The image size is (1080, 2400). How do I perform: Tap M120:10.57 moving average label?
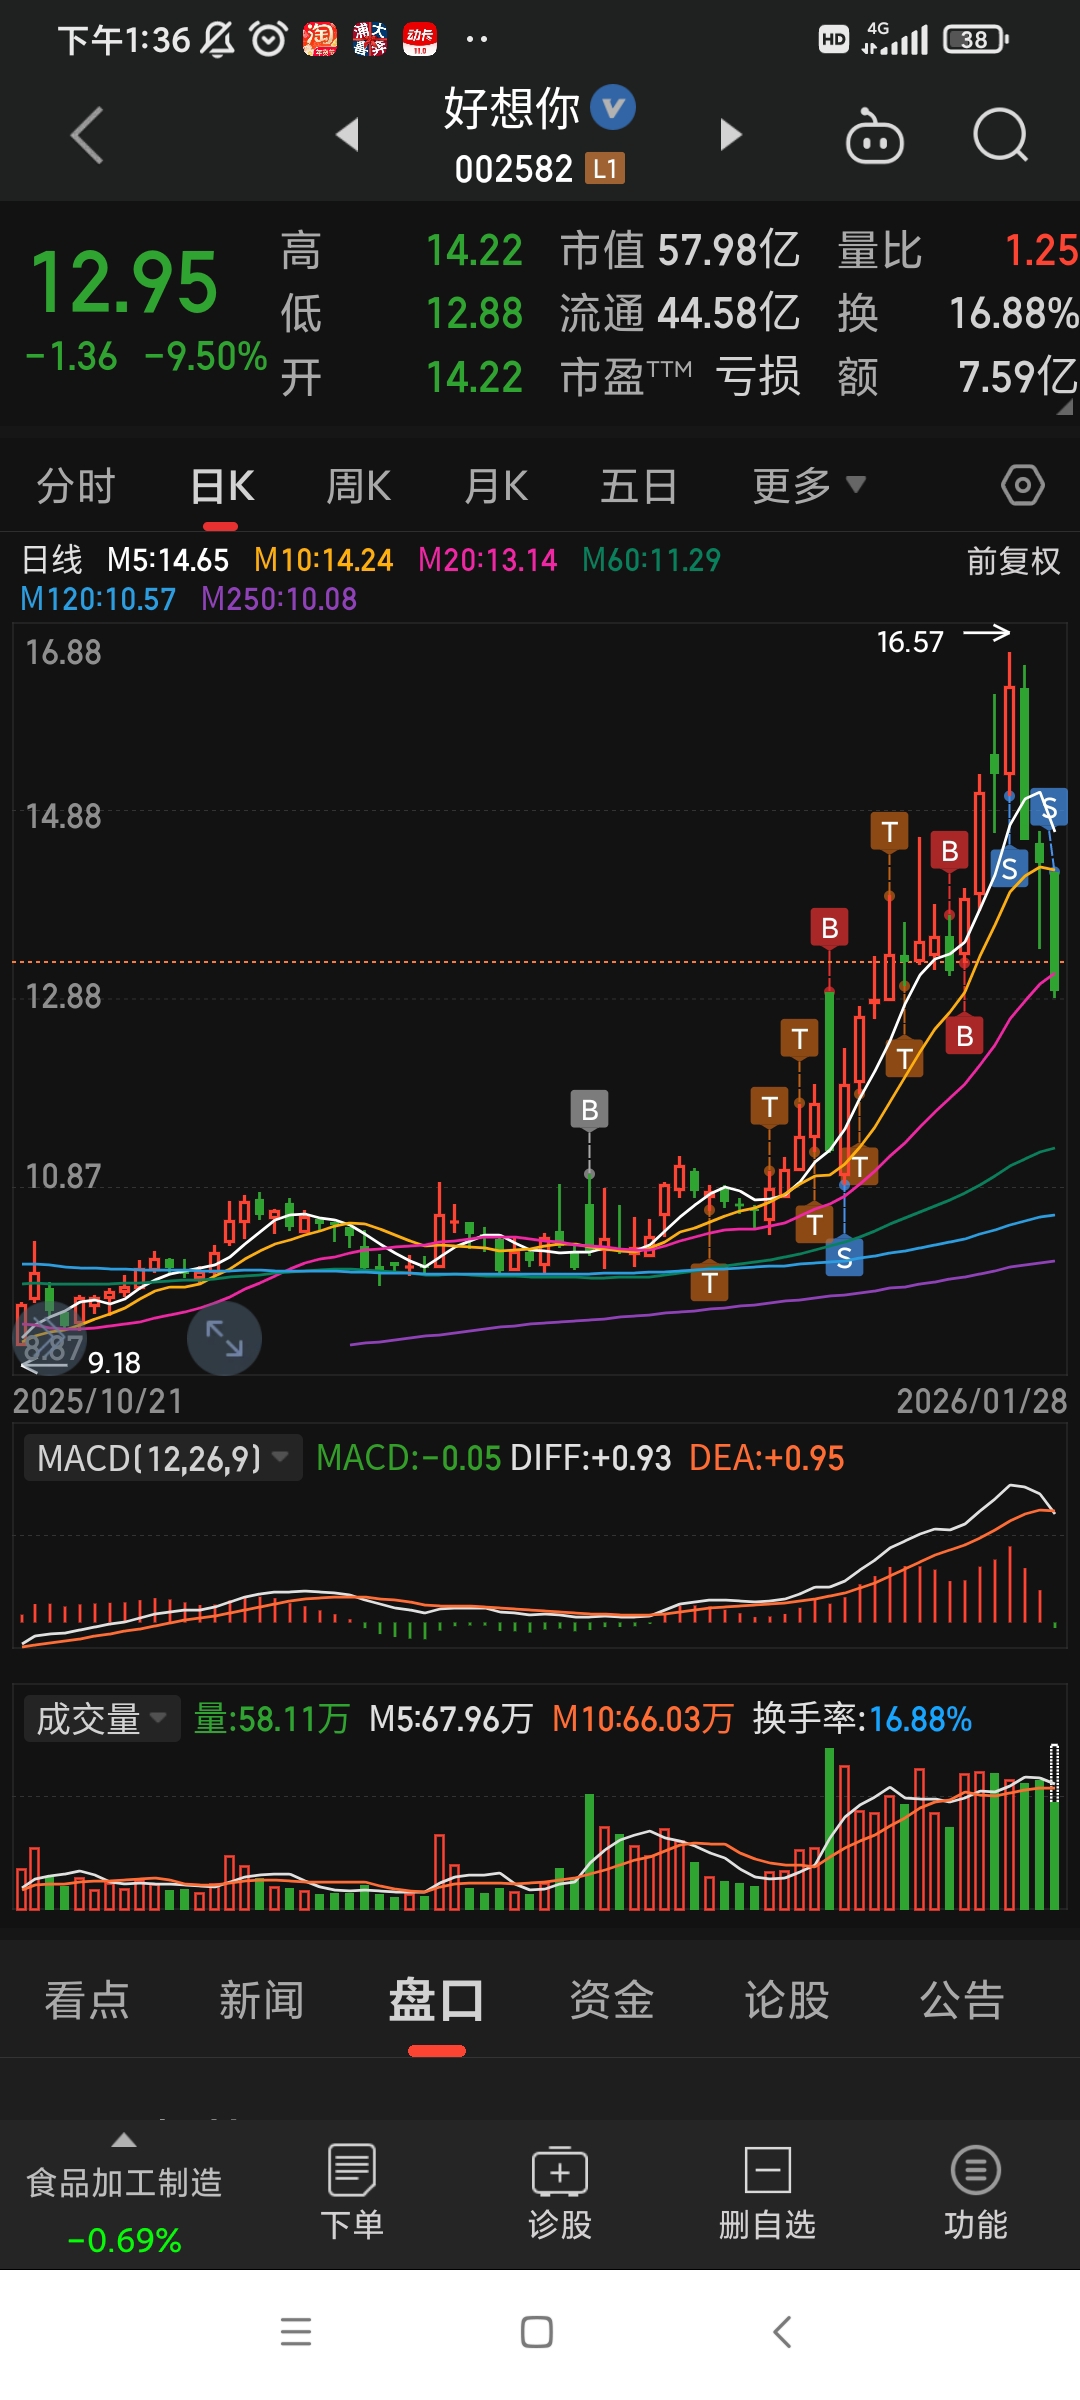pyautogui.click(x=98, y=599)
